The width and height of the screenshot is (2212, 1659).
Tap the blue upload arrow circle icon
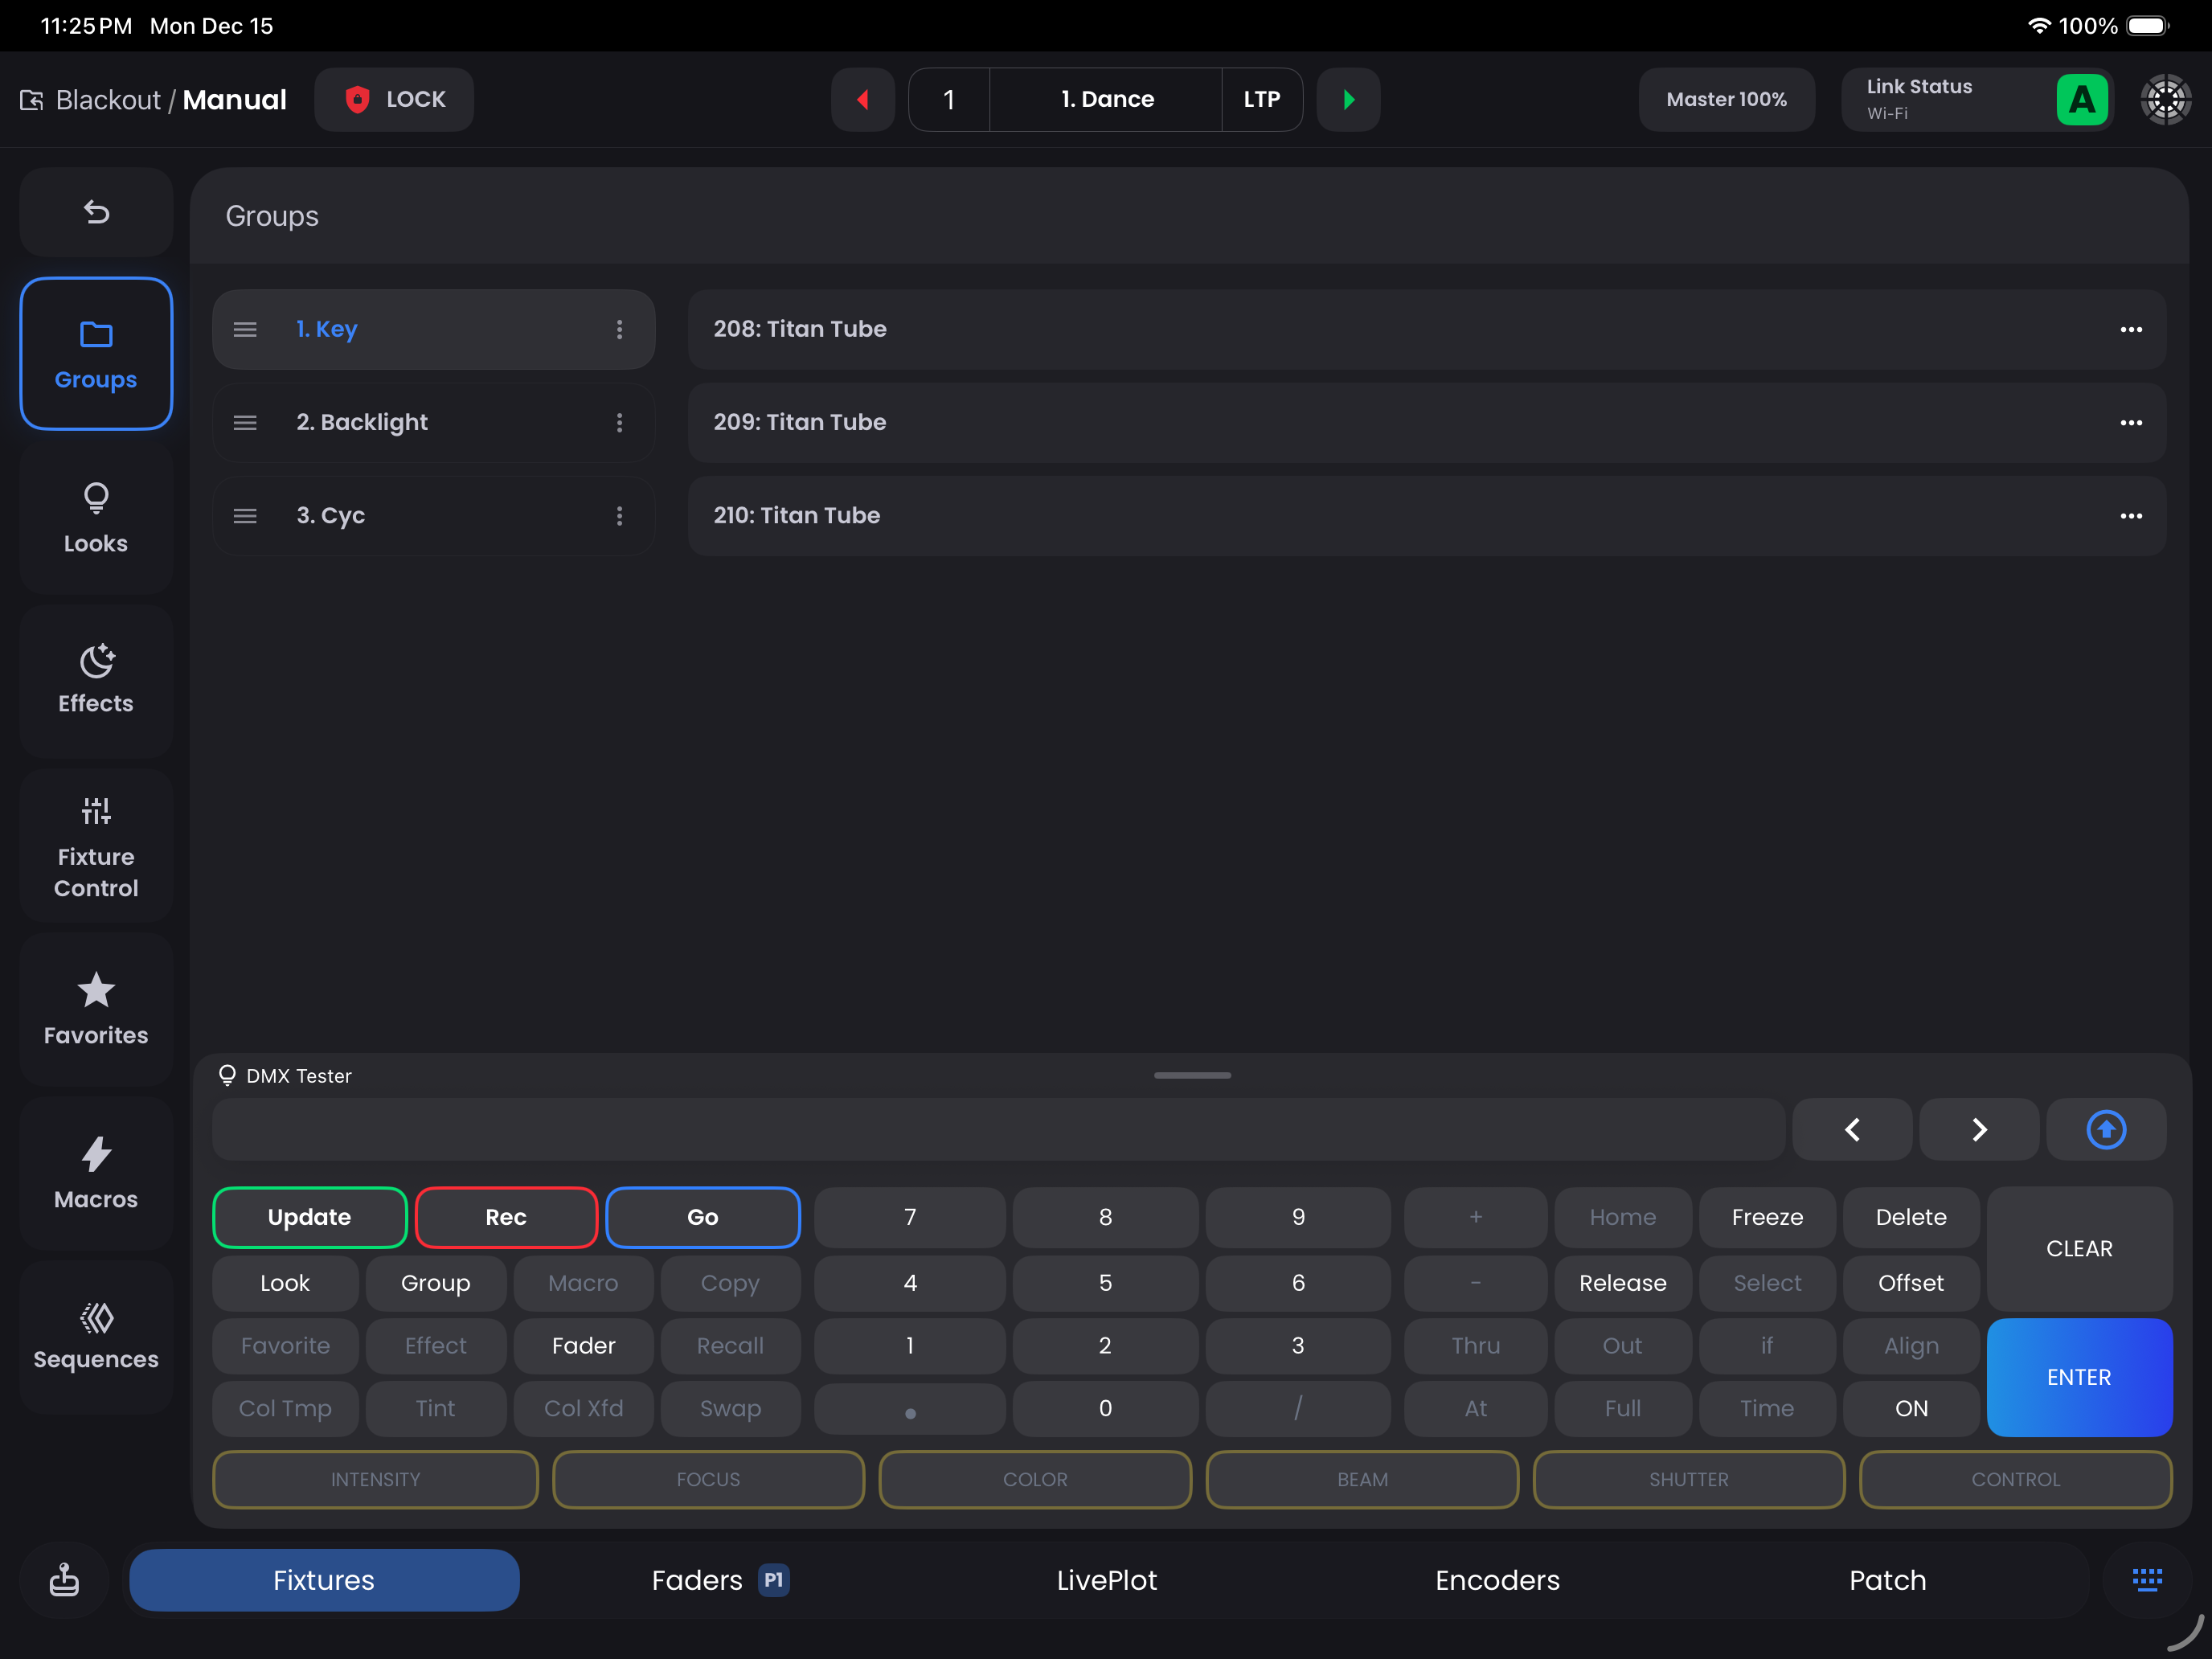pos(2105,1129)
